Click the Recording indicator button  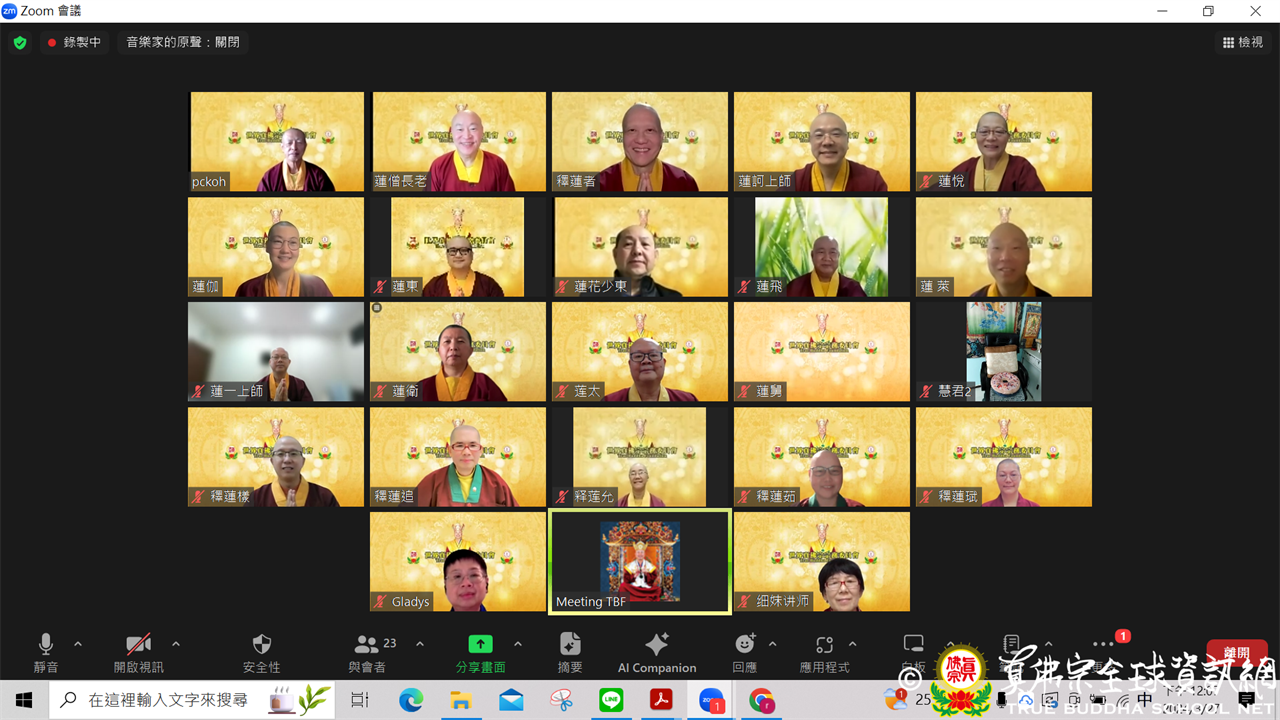75,42
